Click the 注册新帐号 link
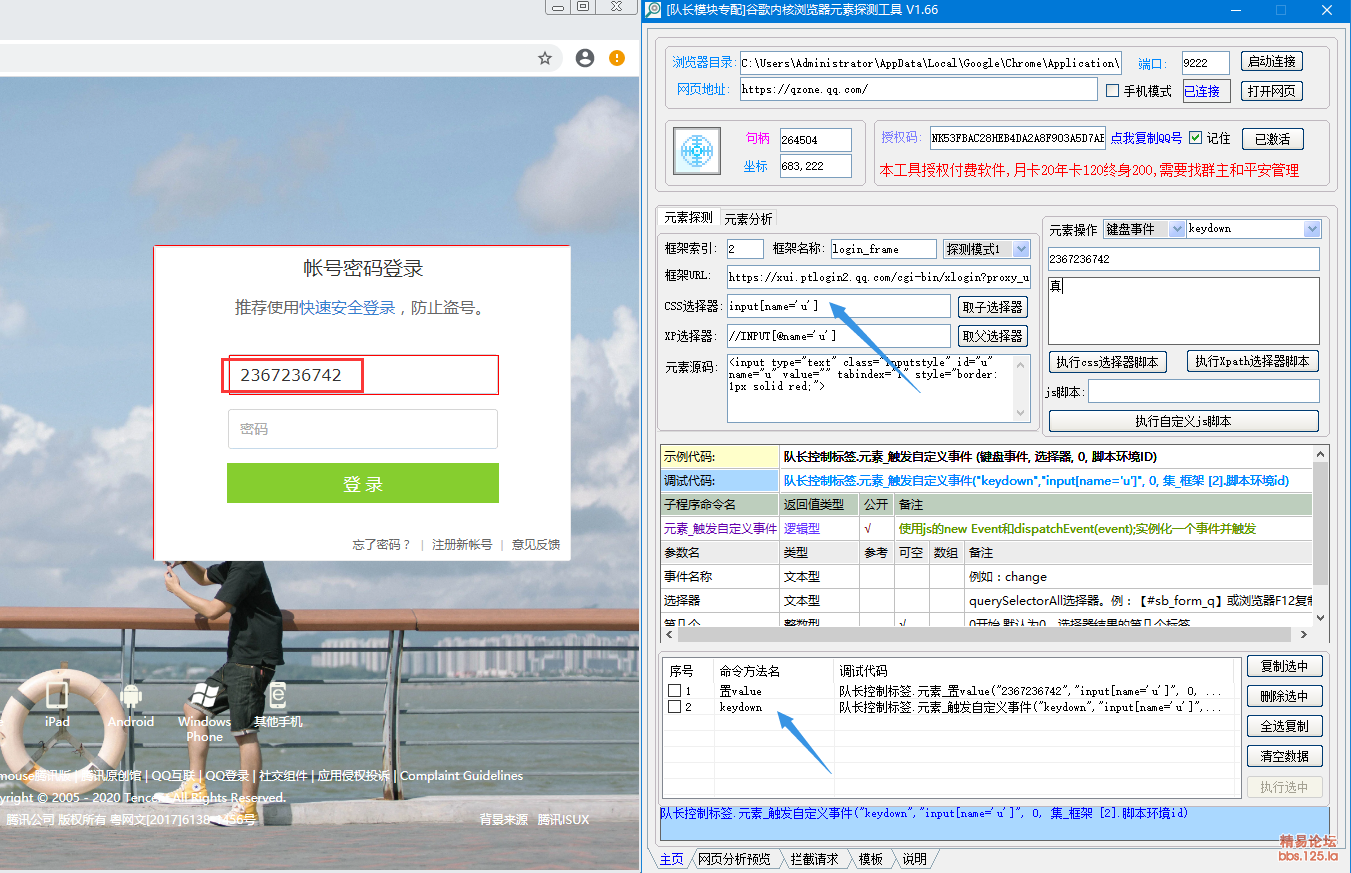This screenshot has height=873, width=1351. tap(462, 545)
